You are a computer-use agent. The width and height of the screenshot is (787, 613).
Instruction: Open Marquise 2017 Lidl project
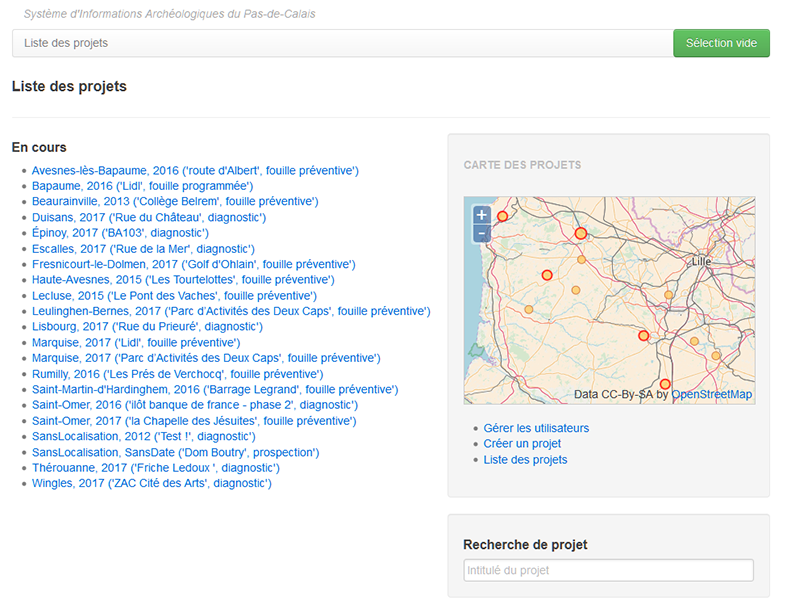[136, 343]
